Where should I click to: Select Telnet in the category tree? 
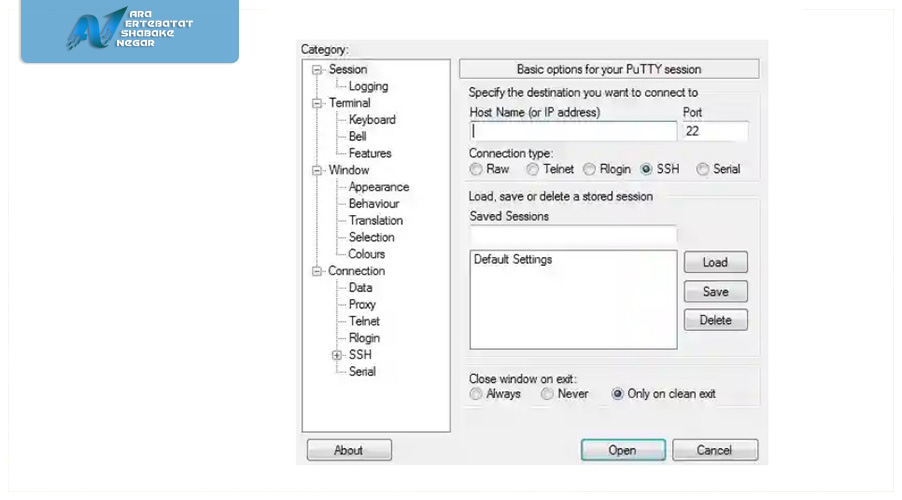[364, 321]
